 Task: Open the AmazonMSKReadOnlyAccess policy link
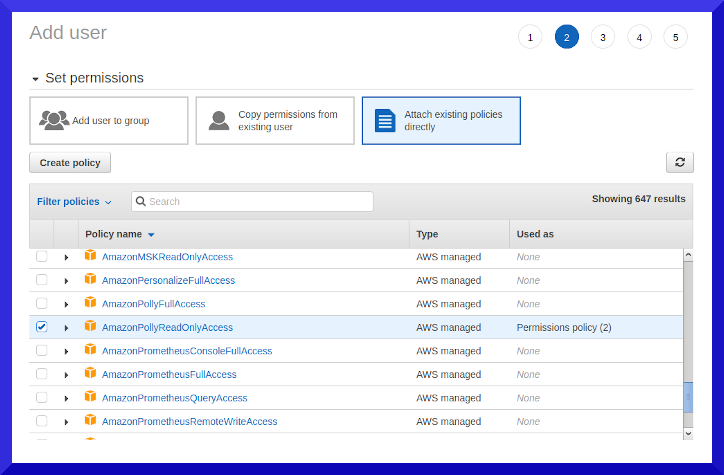[x=167, y=257]
